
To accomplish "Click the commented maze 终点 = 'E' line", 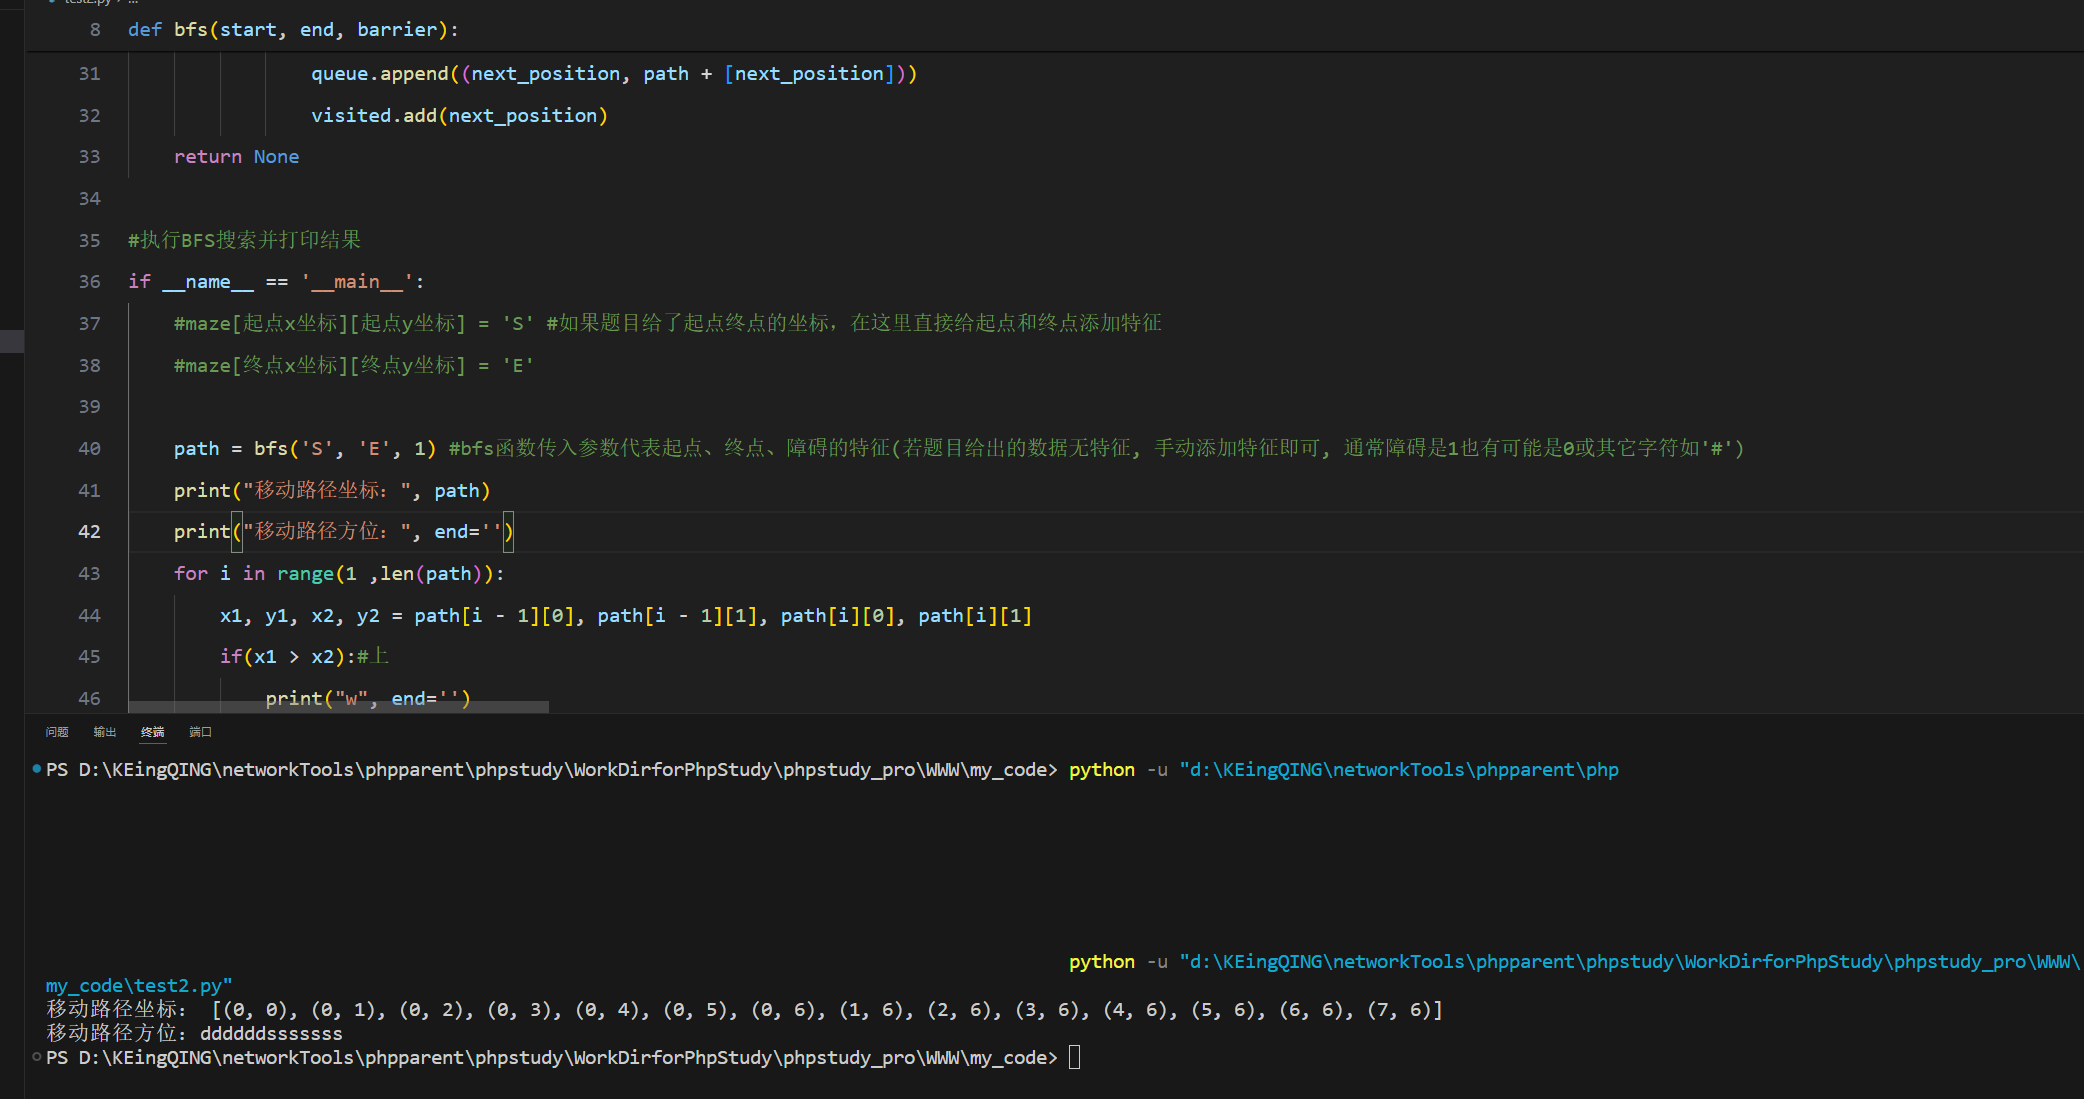I will [354, 365].
